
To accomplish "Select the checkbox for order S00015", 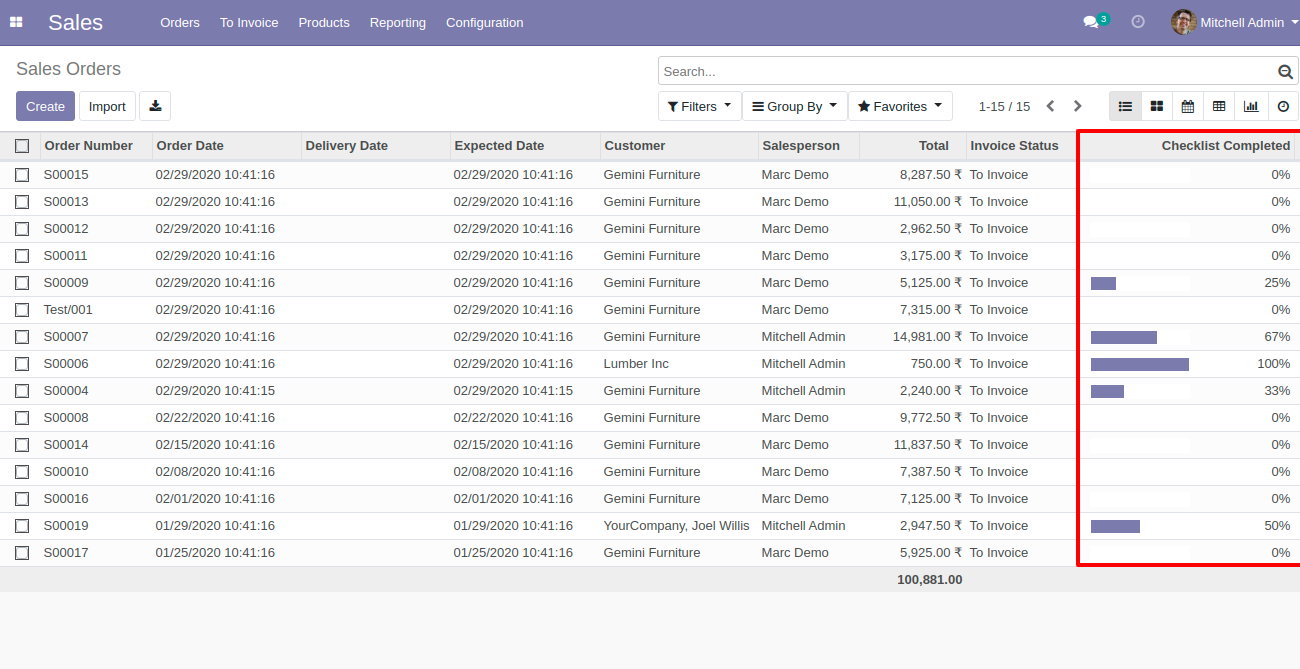I will coord(22,175).
